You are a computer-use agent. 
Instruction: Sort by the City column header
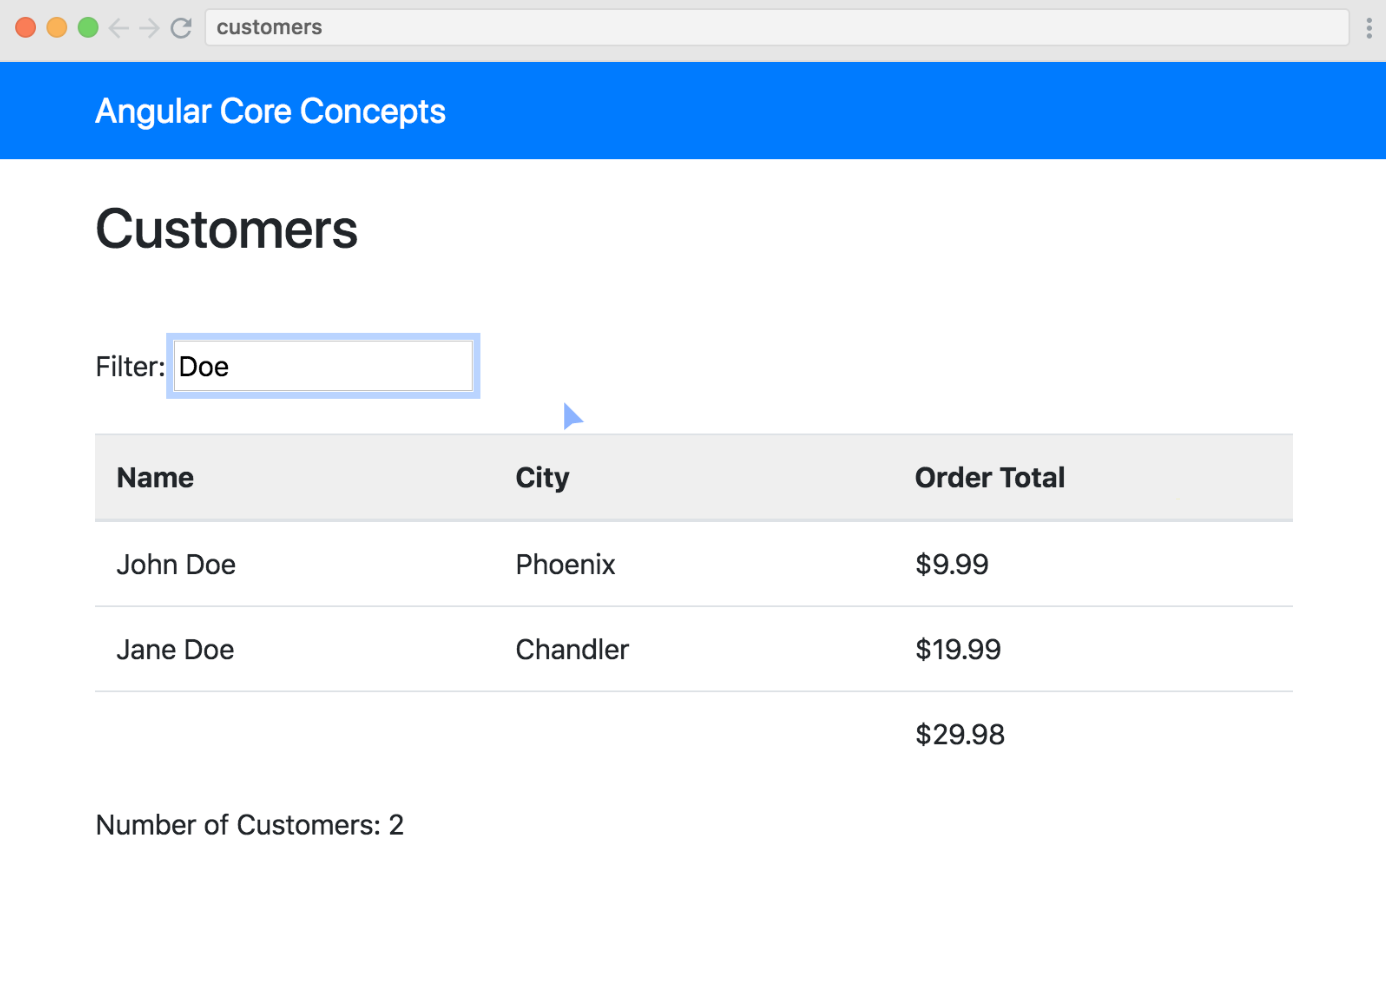(x=542, y=478)
